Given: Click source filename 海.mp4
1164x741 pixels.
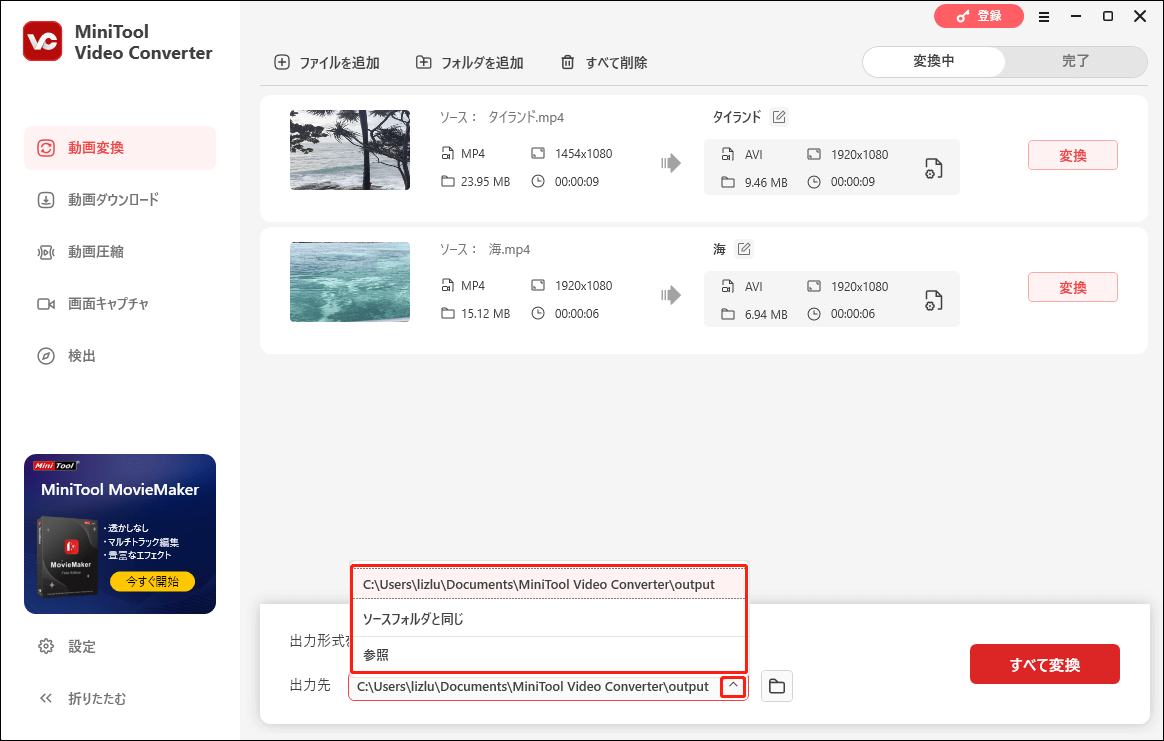Looking at the screenshot, I should point(509,249).
